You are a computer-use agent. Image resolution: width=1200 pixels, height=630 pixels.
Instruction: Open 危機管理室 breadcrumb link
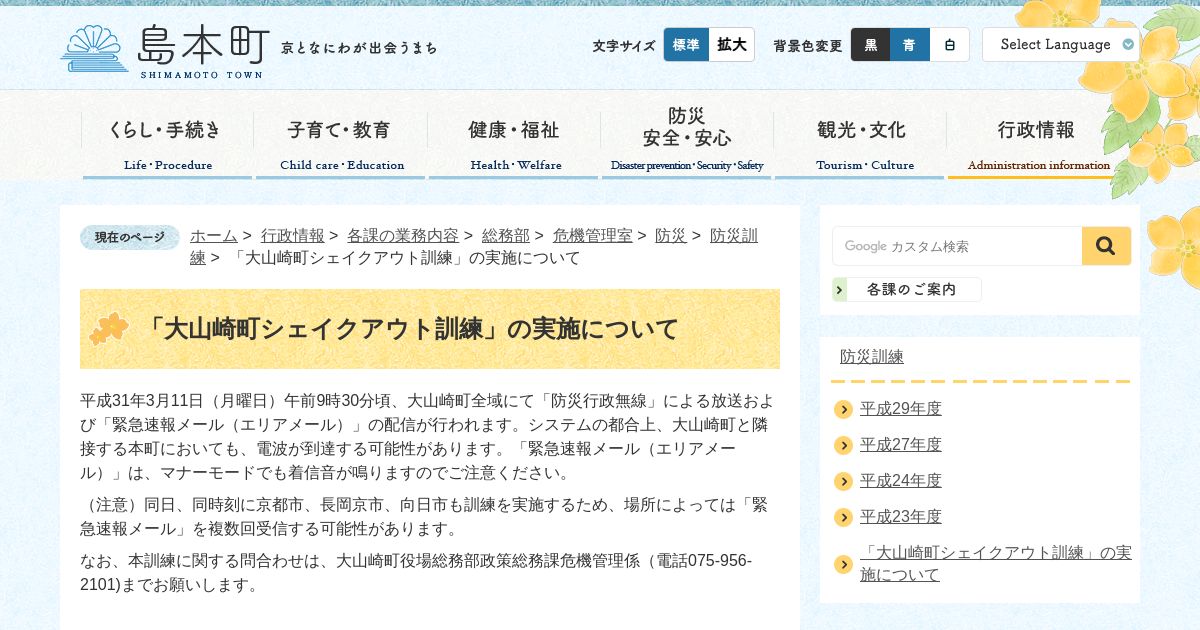[x=593, y=236]
